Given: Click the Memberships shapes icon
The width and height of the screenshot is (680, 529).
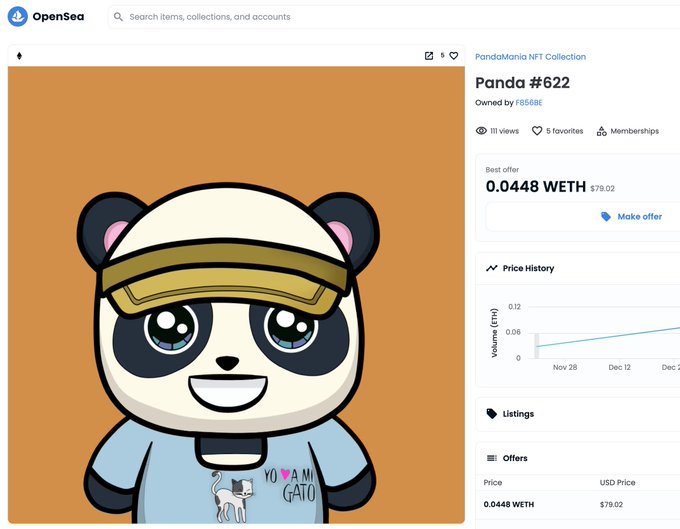Looking at the screenshot, I should pos(602,131).
